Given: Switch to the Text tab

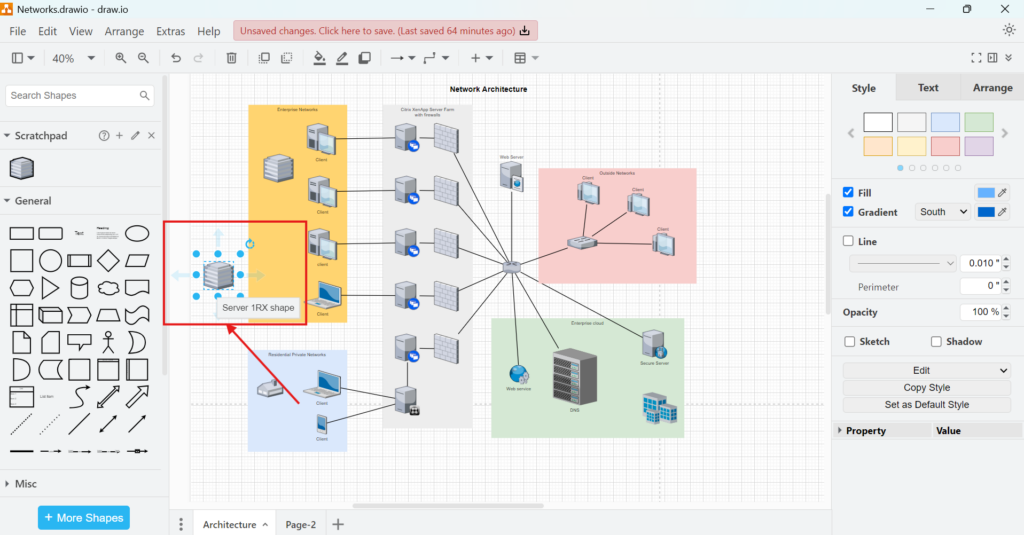Looking at the screenshot, I should (928, 88).
